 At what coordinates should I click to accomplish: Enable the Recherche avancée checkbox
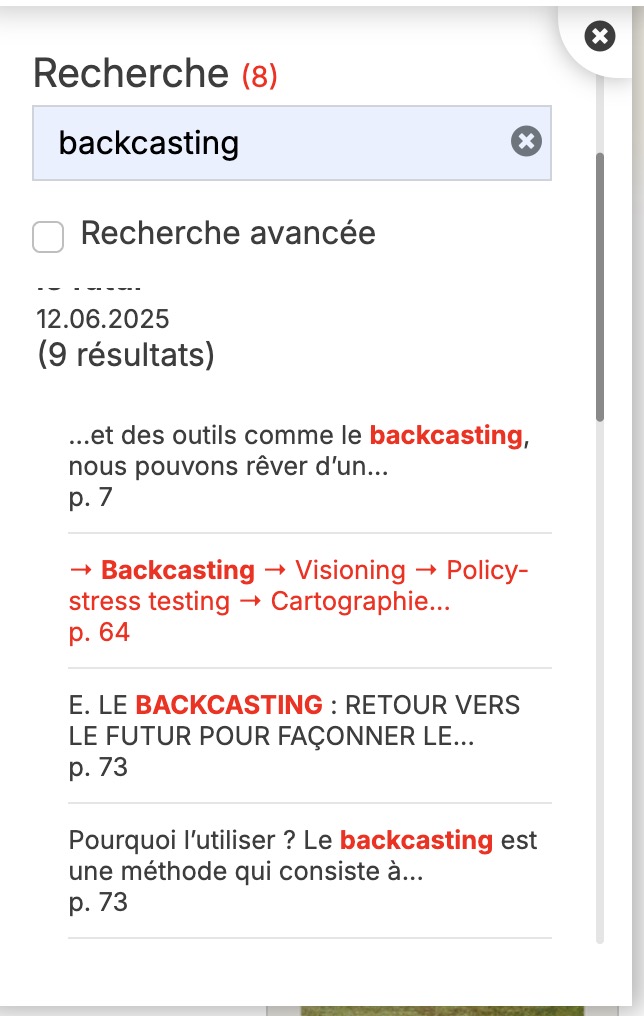(48, 237)
